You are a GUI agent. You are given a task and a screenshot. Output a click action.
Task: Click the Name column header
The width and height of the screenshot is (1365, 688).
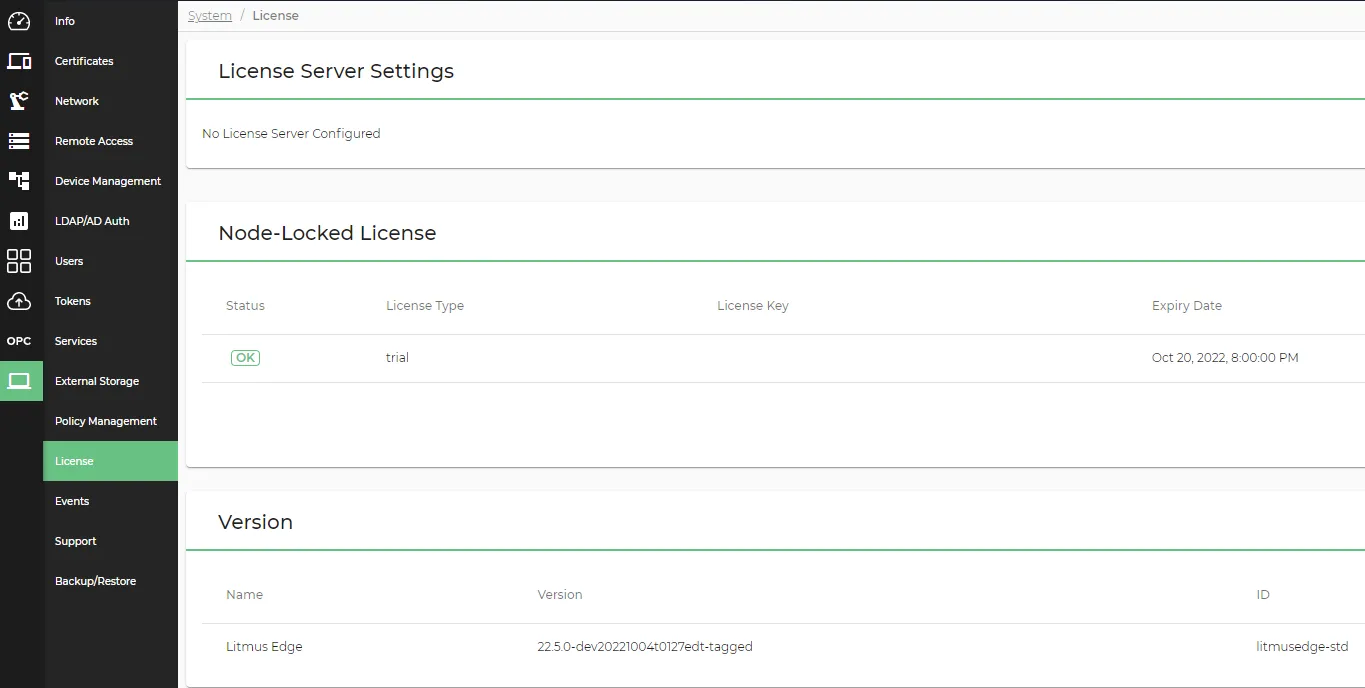pyautogui.click(x=244, y=595)
